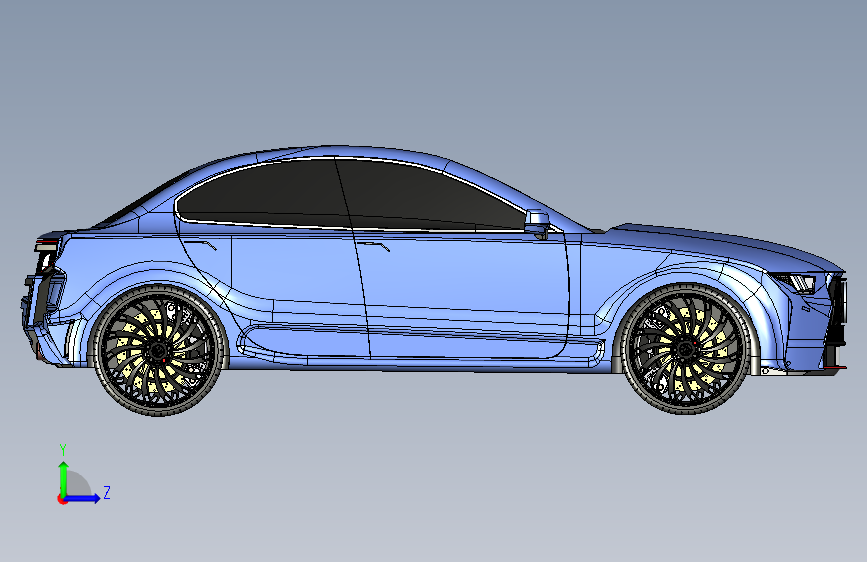This screenshot has width=867, height=562.
Task: Select the side mirror on the car
Action: click(x=537, y=223)
